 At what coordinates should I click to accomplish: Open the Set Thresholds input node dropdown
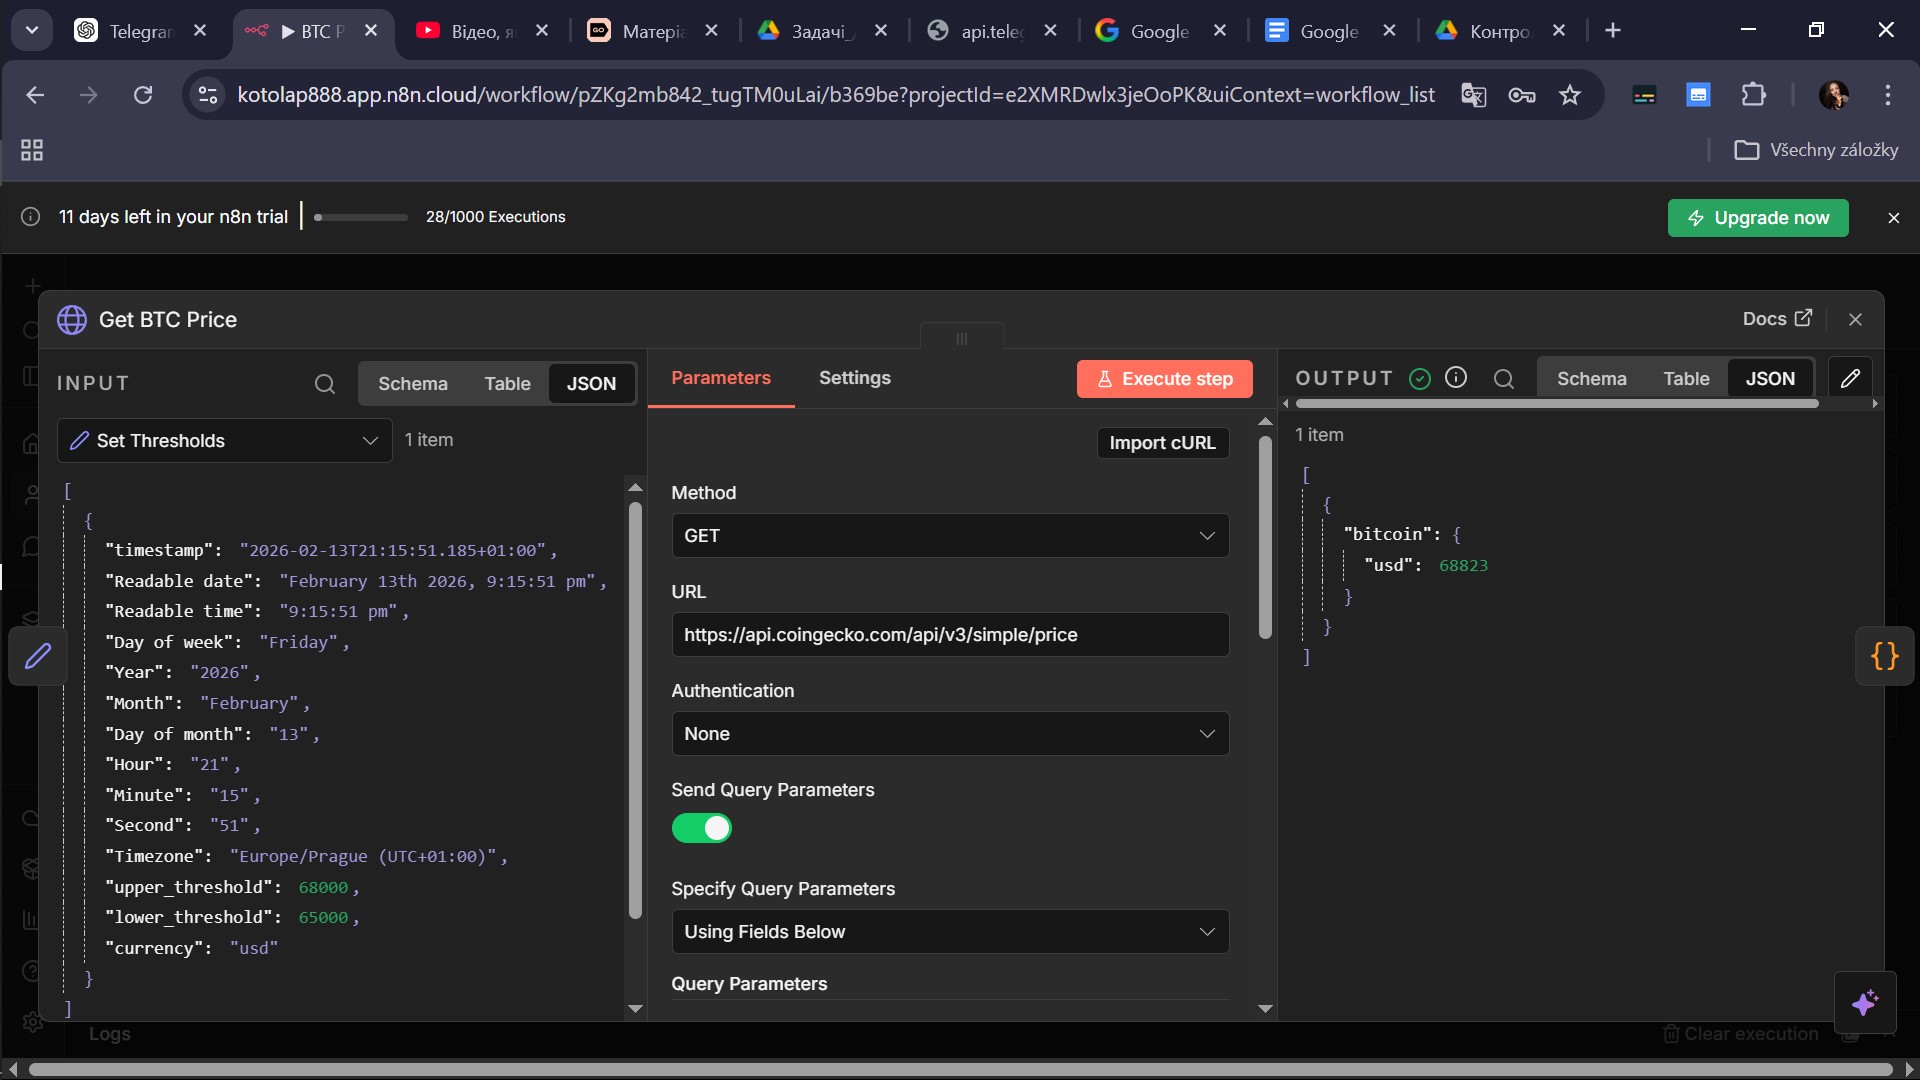225,441
